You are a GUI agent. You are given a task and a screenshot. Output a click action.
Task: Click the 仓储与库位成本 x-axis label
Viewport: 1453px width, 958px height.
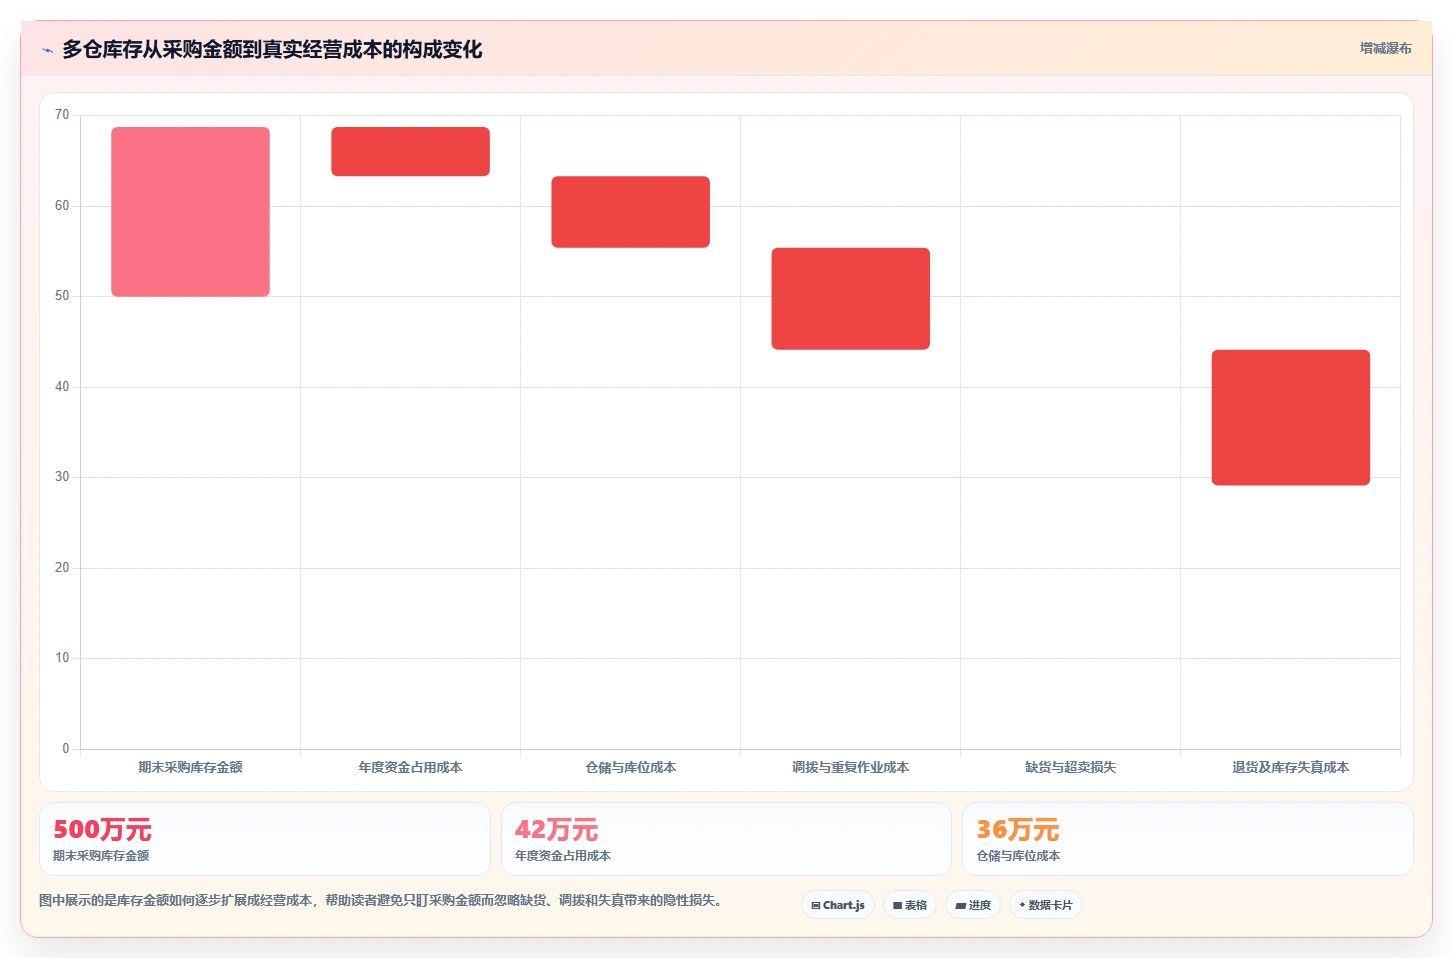[x=630, y=767]
